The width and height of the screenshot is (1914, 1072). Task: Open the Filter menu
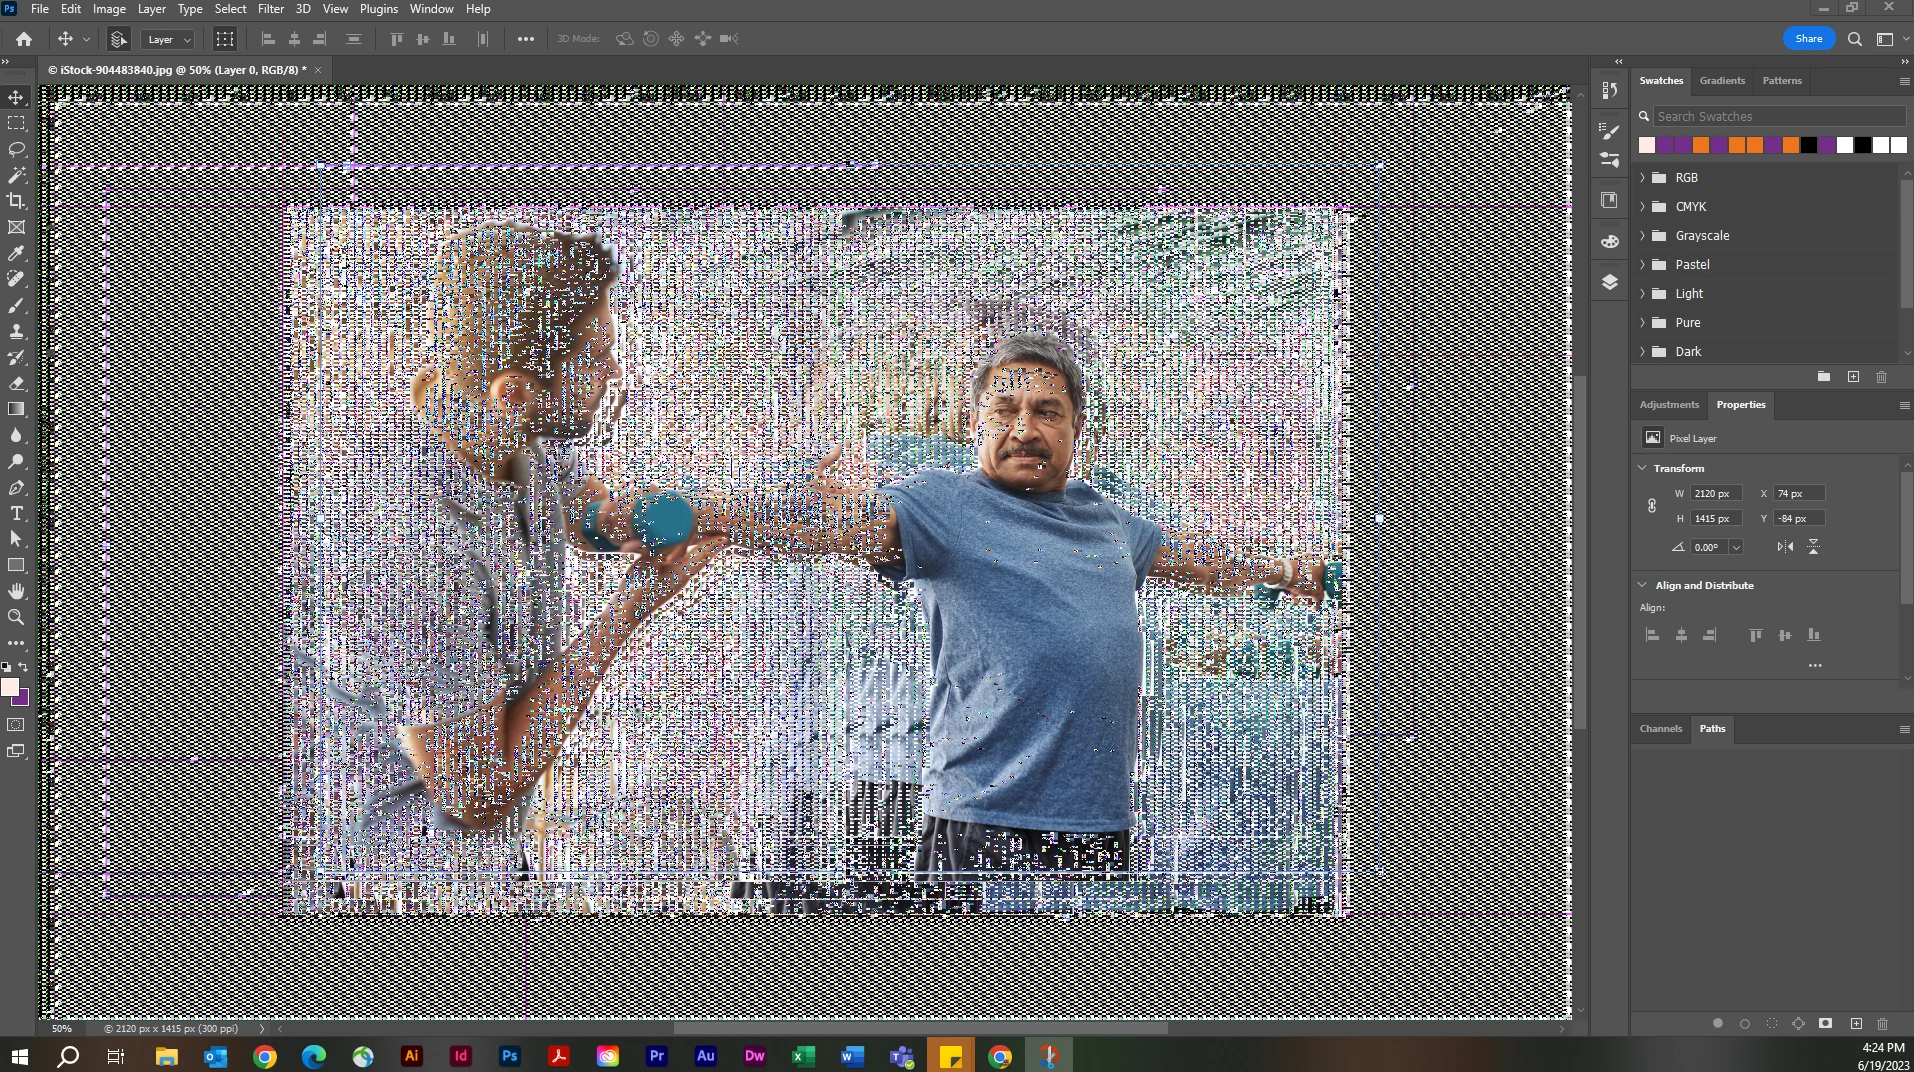pos(271,9)
